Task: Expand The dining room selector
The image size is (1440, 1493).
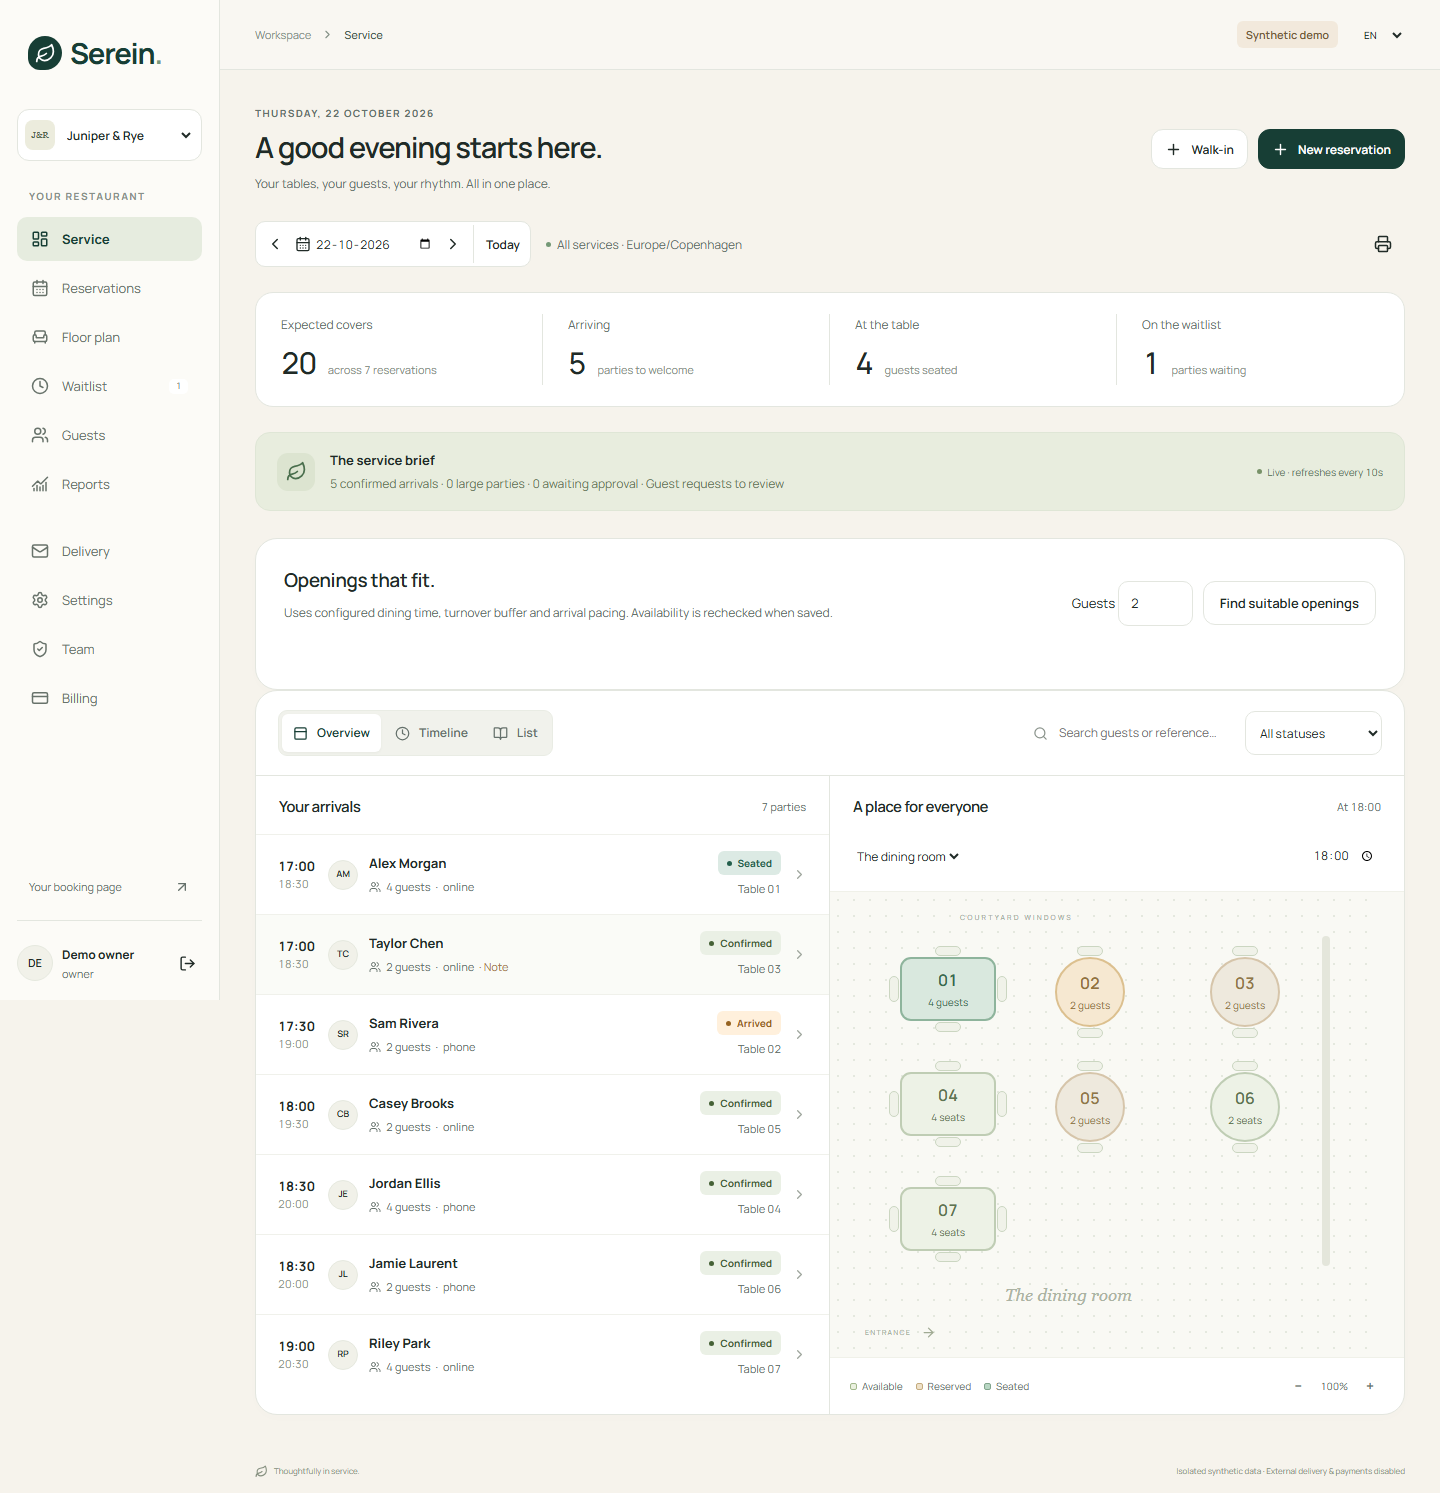Action: tap(908, 857)
